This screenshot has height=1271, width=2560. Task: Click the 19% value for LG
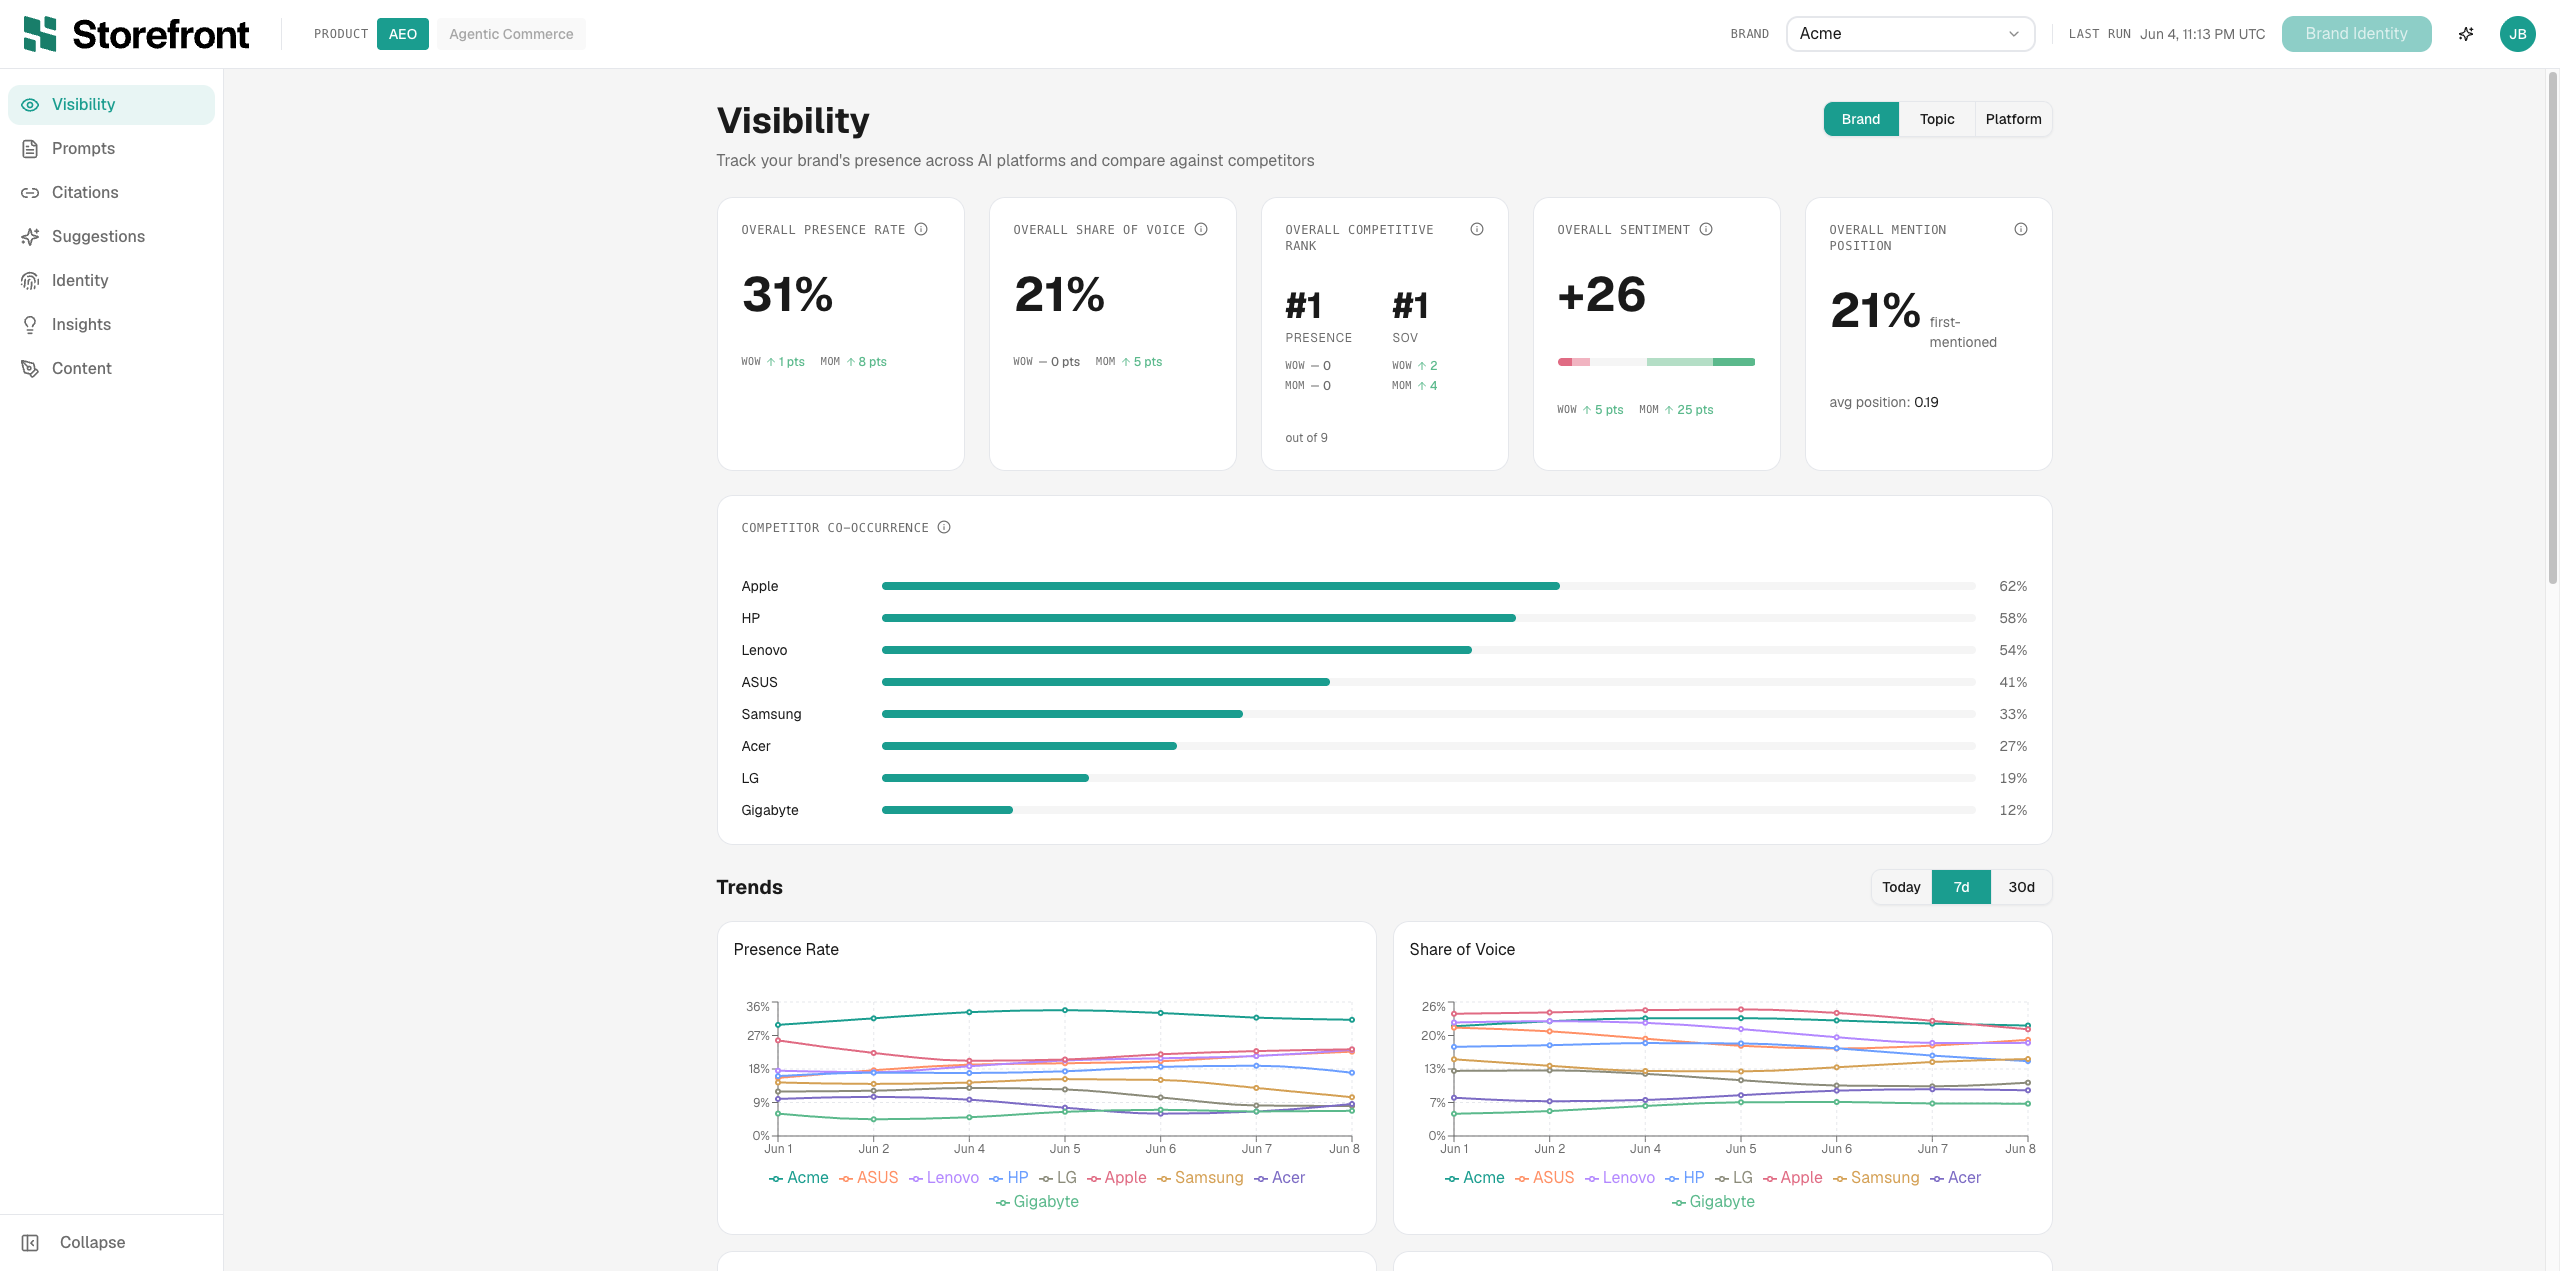pos(2012,778)
